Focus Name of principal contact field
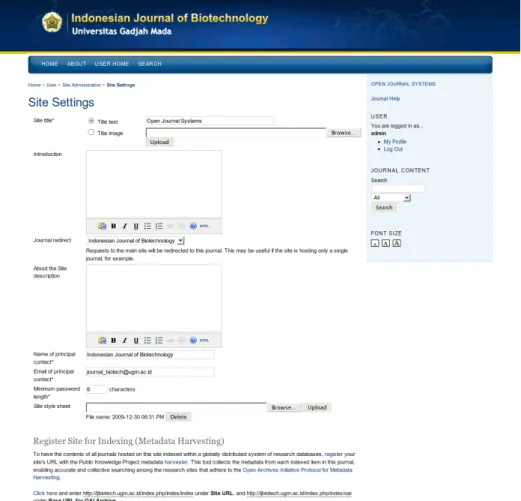Image resolution: width=521 pixels, height=501 pixels. point(150,355)
